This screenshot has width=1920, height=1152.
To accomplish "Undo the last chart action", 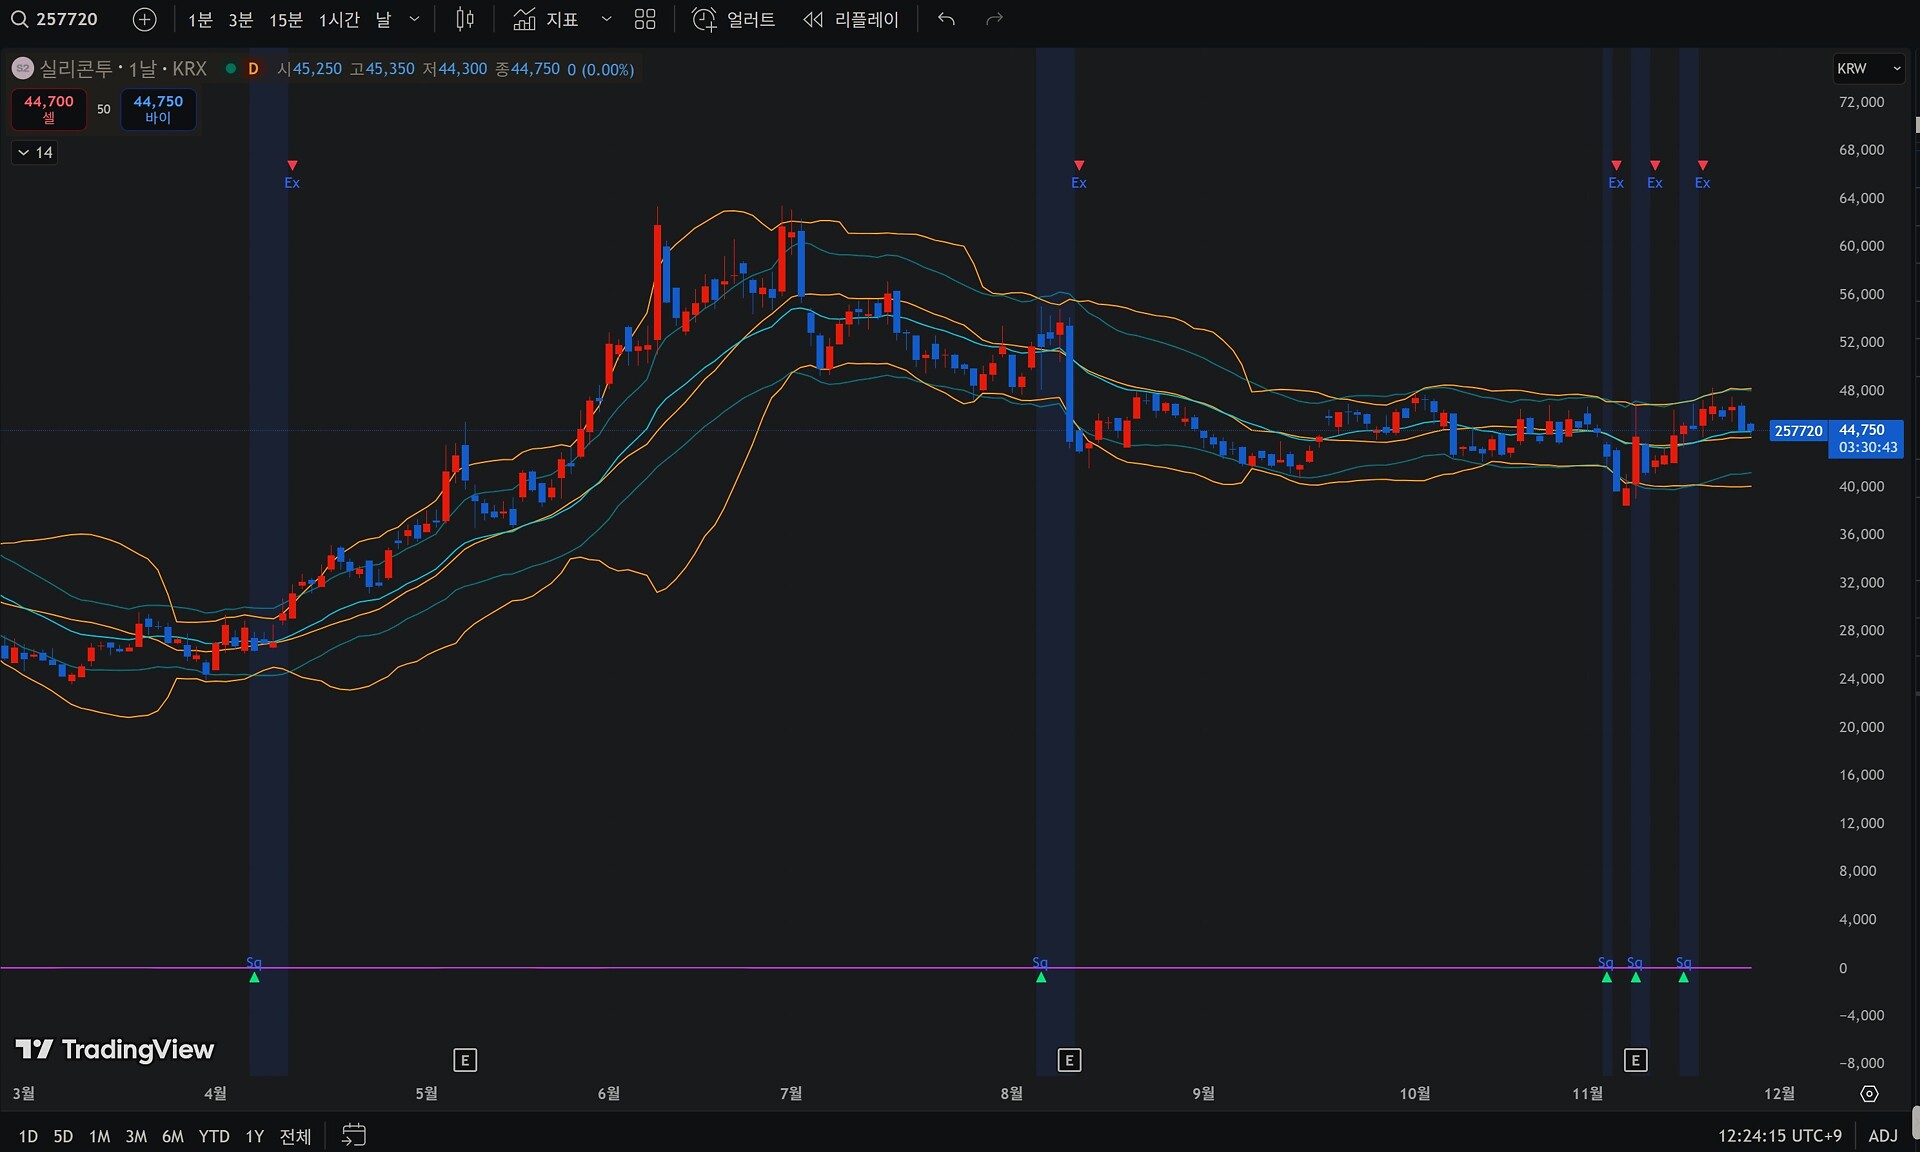I will (946, 19).
